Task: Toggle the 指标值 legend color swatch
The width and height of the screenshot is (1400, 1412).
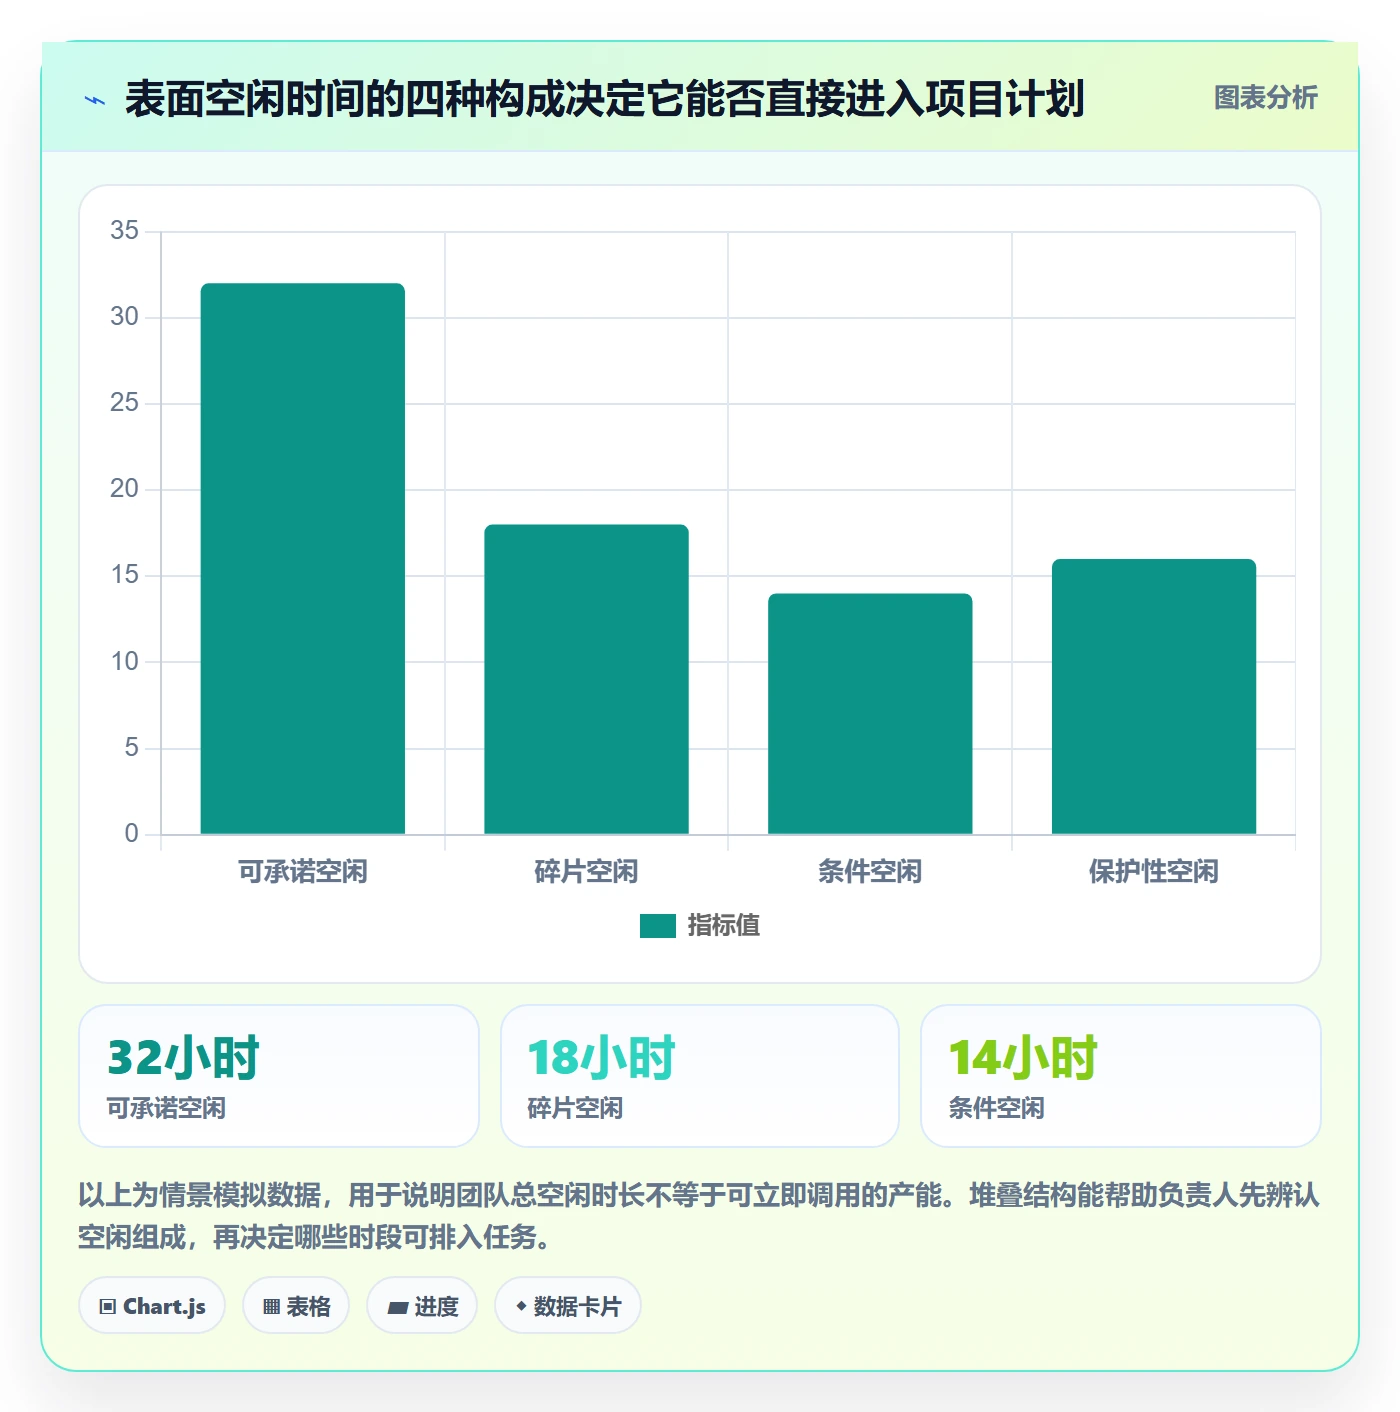Action: (658, 926)
